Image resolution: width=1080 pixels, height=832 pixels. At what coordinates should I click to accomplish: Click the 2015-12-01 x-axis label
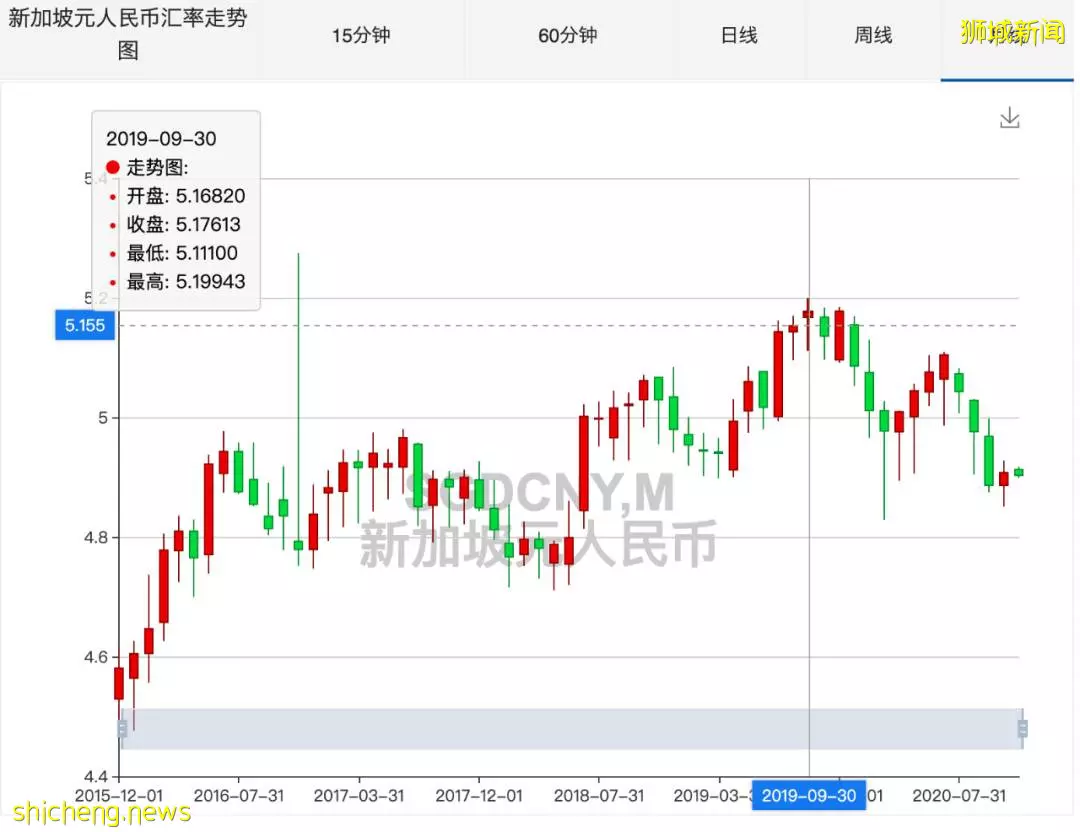[x=118, y=795]
